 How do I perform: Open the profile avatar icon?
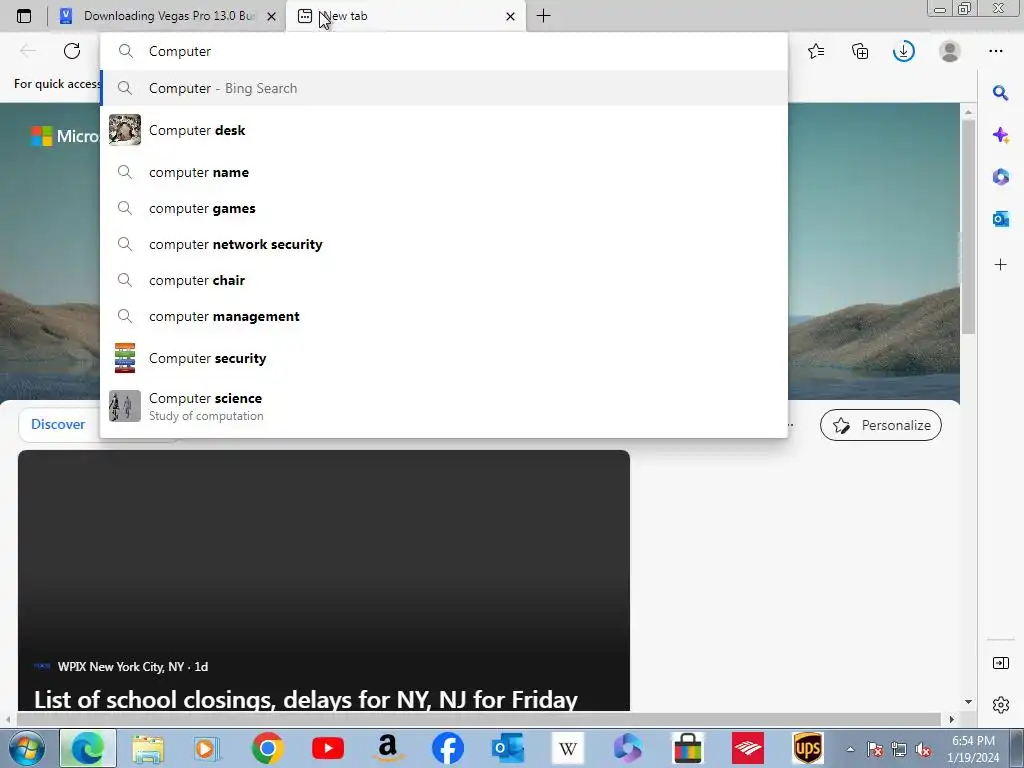[950, 51]
